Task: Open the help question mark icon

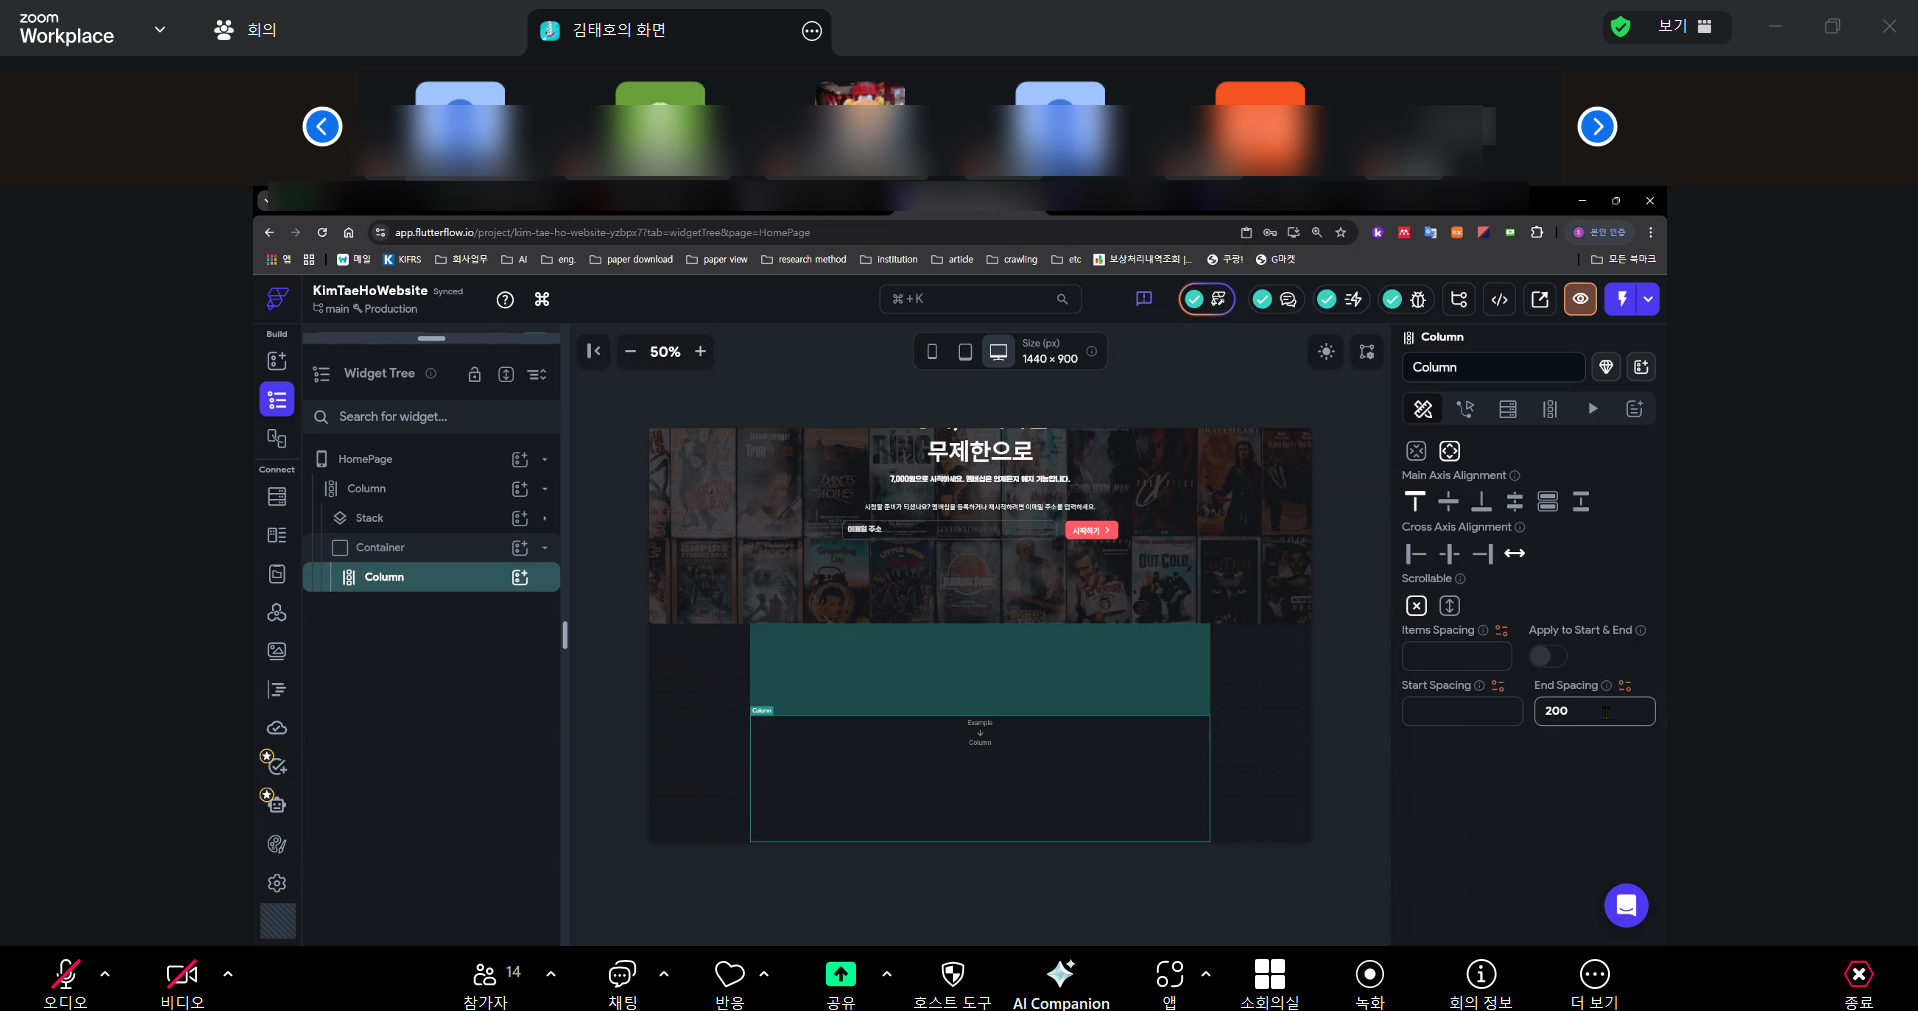Action: pyautogui.click(x=505, y=299)
